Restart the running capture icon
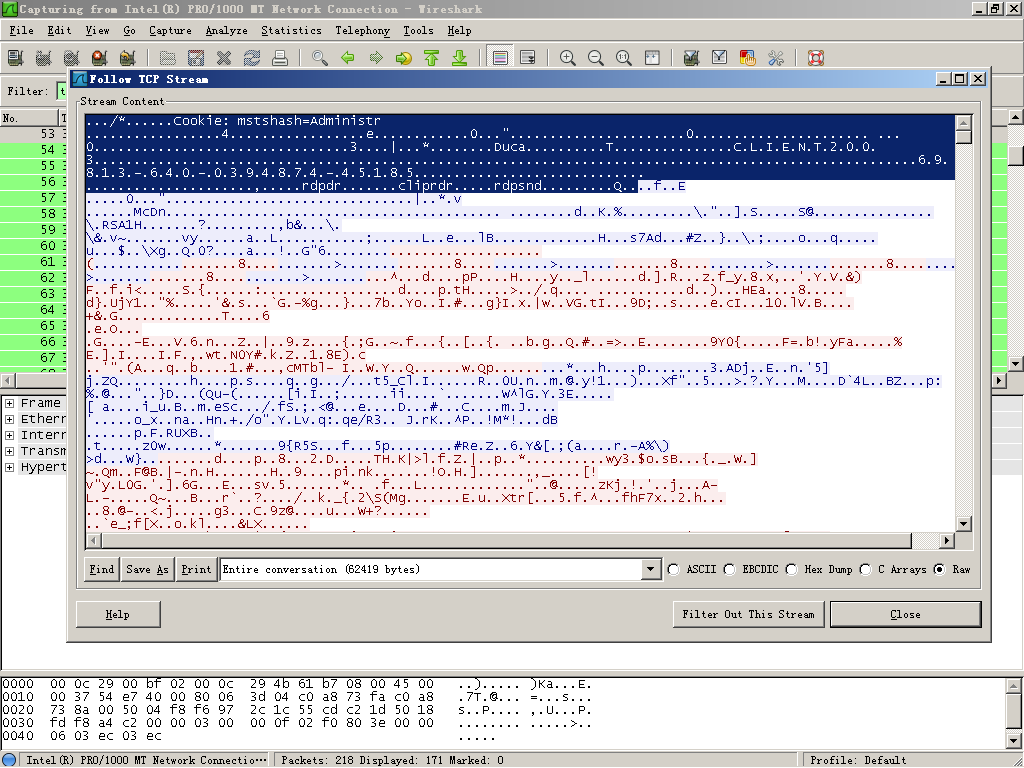The height and width of the screenshot is (768, 1024). [127, 58]
